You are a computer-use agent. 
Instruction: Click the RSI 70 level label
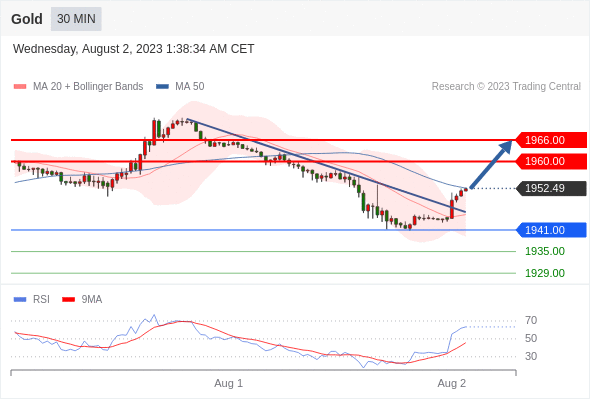pos(531,321)
